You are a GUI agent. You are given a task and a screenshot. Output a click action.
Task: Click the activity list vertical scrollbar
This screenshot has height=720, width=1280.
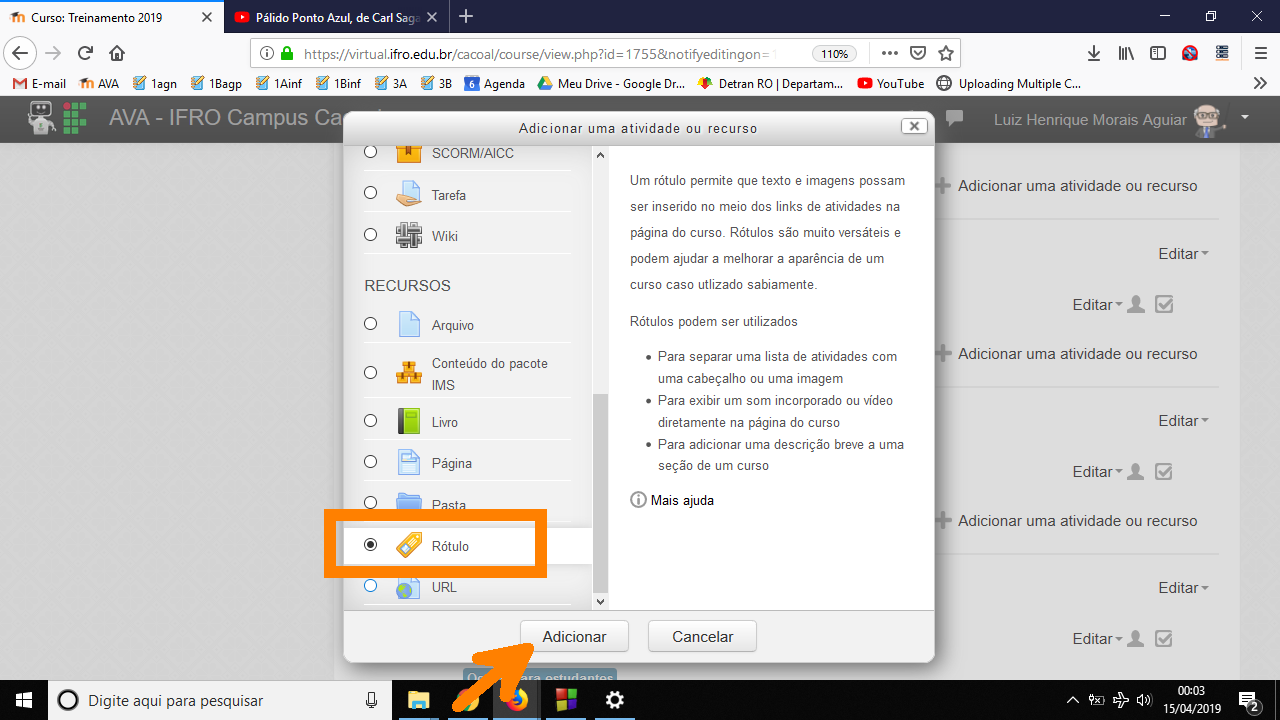[x=600, y=490]
